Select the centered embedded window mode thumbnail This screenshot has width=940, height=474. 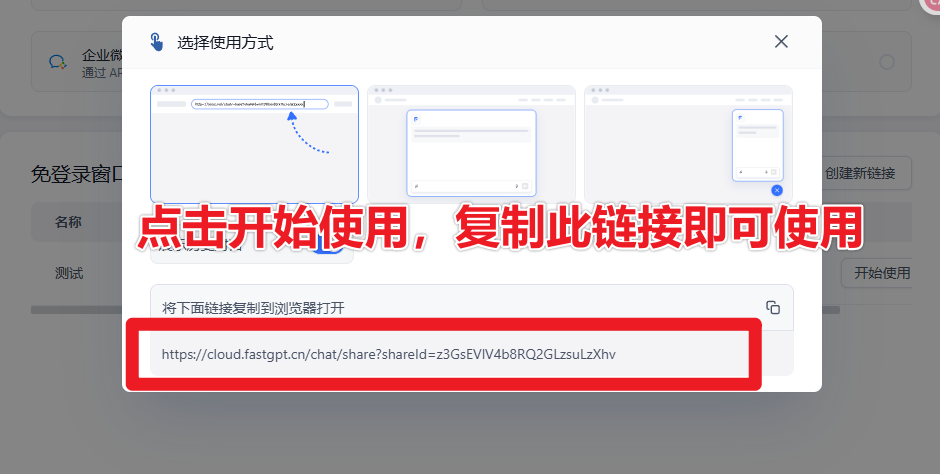point(471,144)
